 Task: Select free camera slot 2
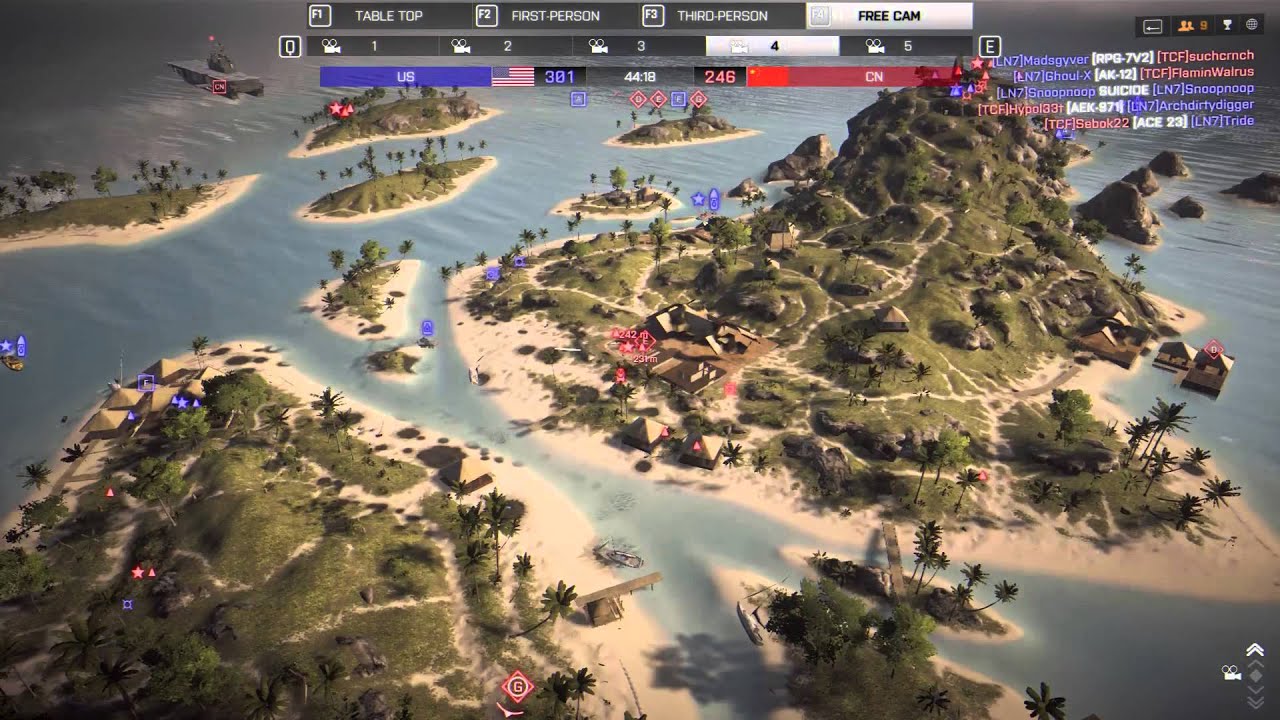point(506,46)
